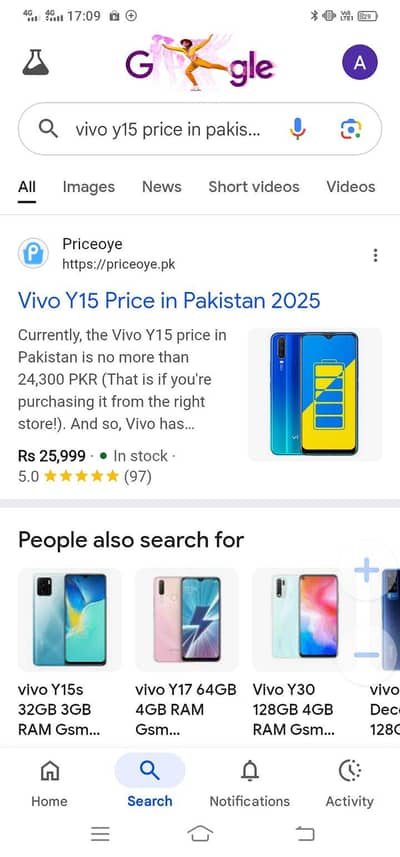Switch to the Images results tab

89,187
